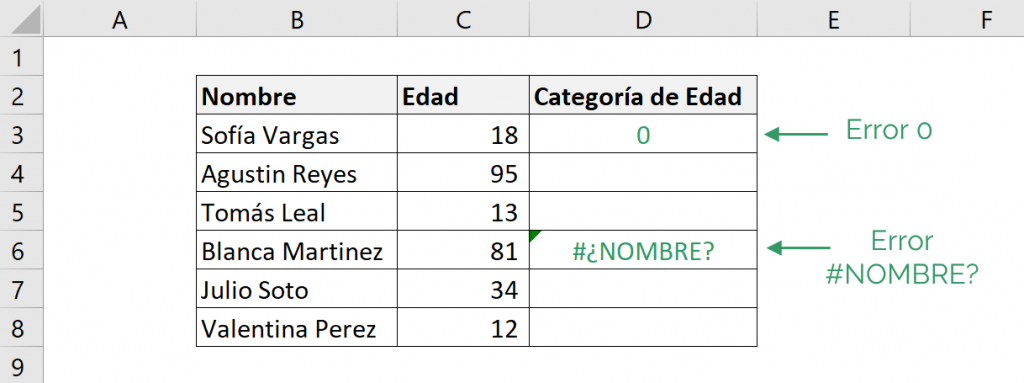1024x383 pixels.
Task: Click the cell showing #¿NOMBRE? error
Action: click(x=643, y=250)
